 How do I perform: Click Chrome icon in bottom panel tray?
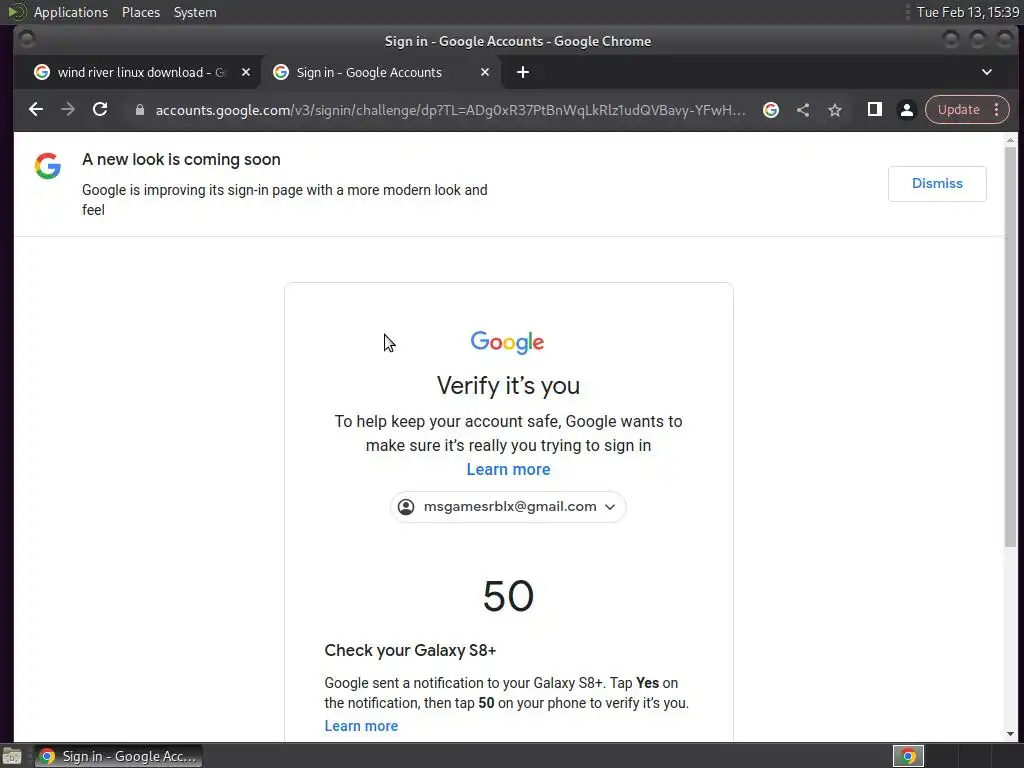coord(908,756)
